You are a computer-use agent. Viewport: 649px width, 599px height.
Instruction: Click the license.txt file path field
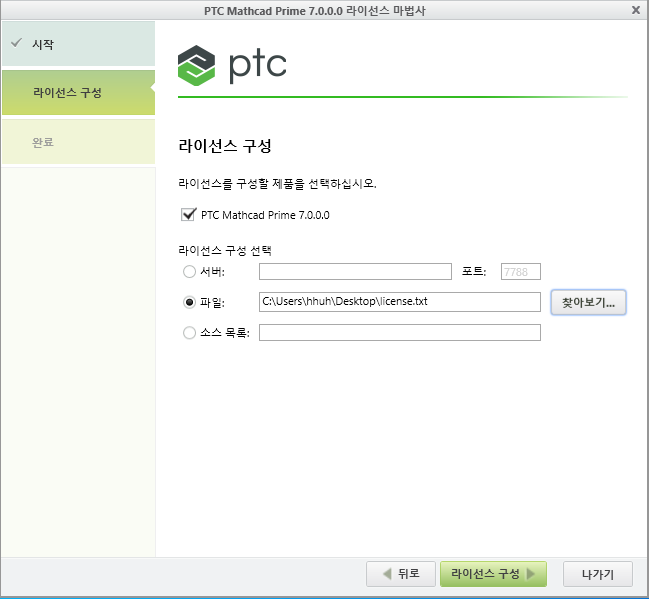pyautogui.click(x=400, y=302)
